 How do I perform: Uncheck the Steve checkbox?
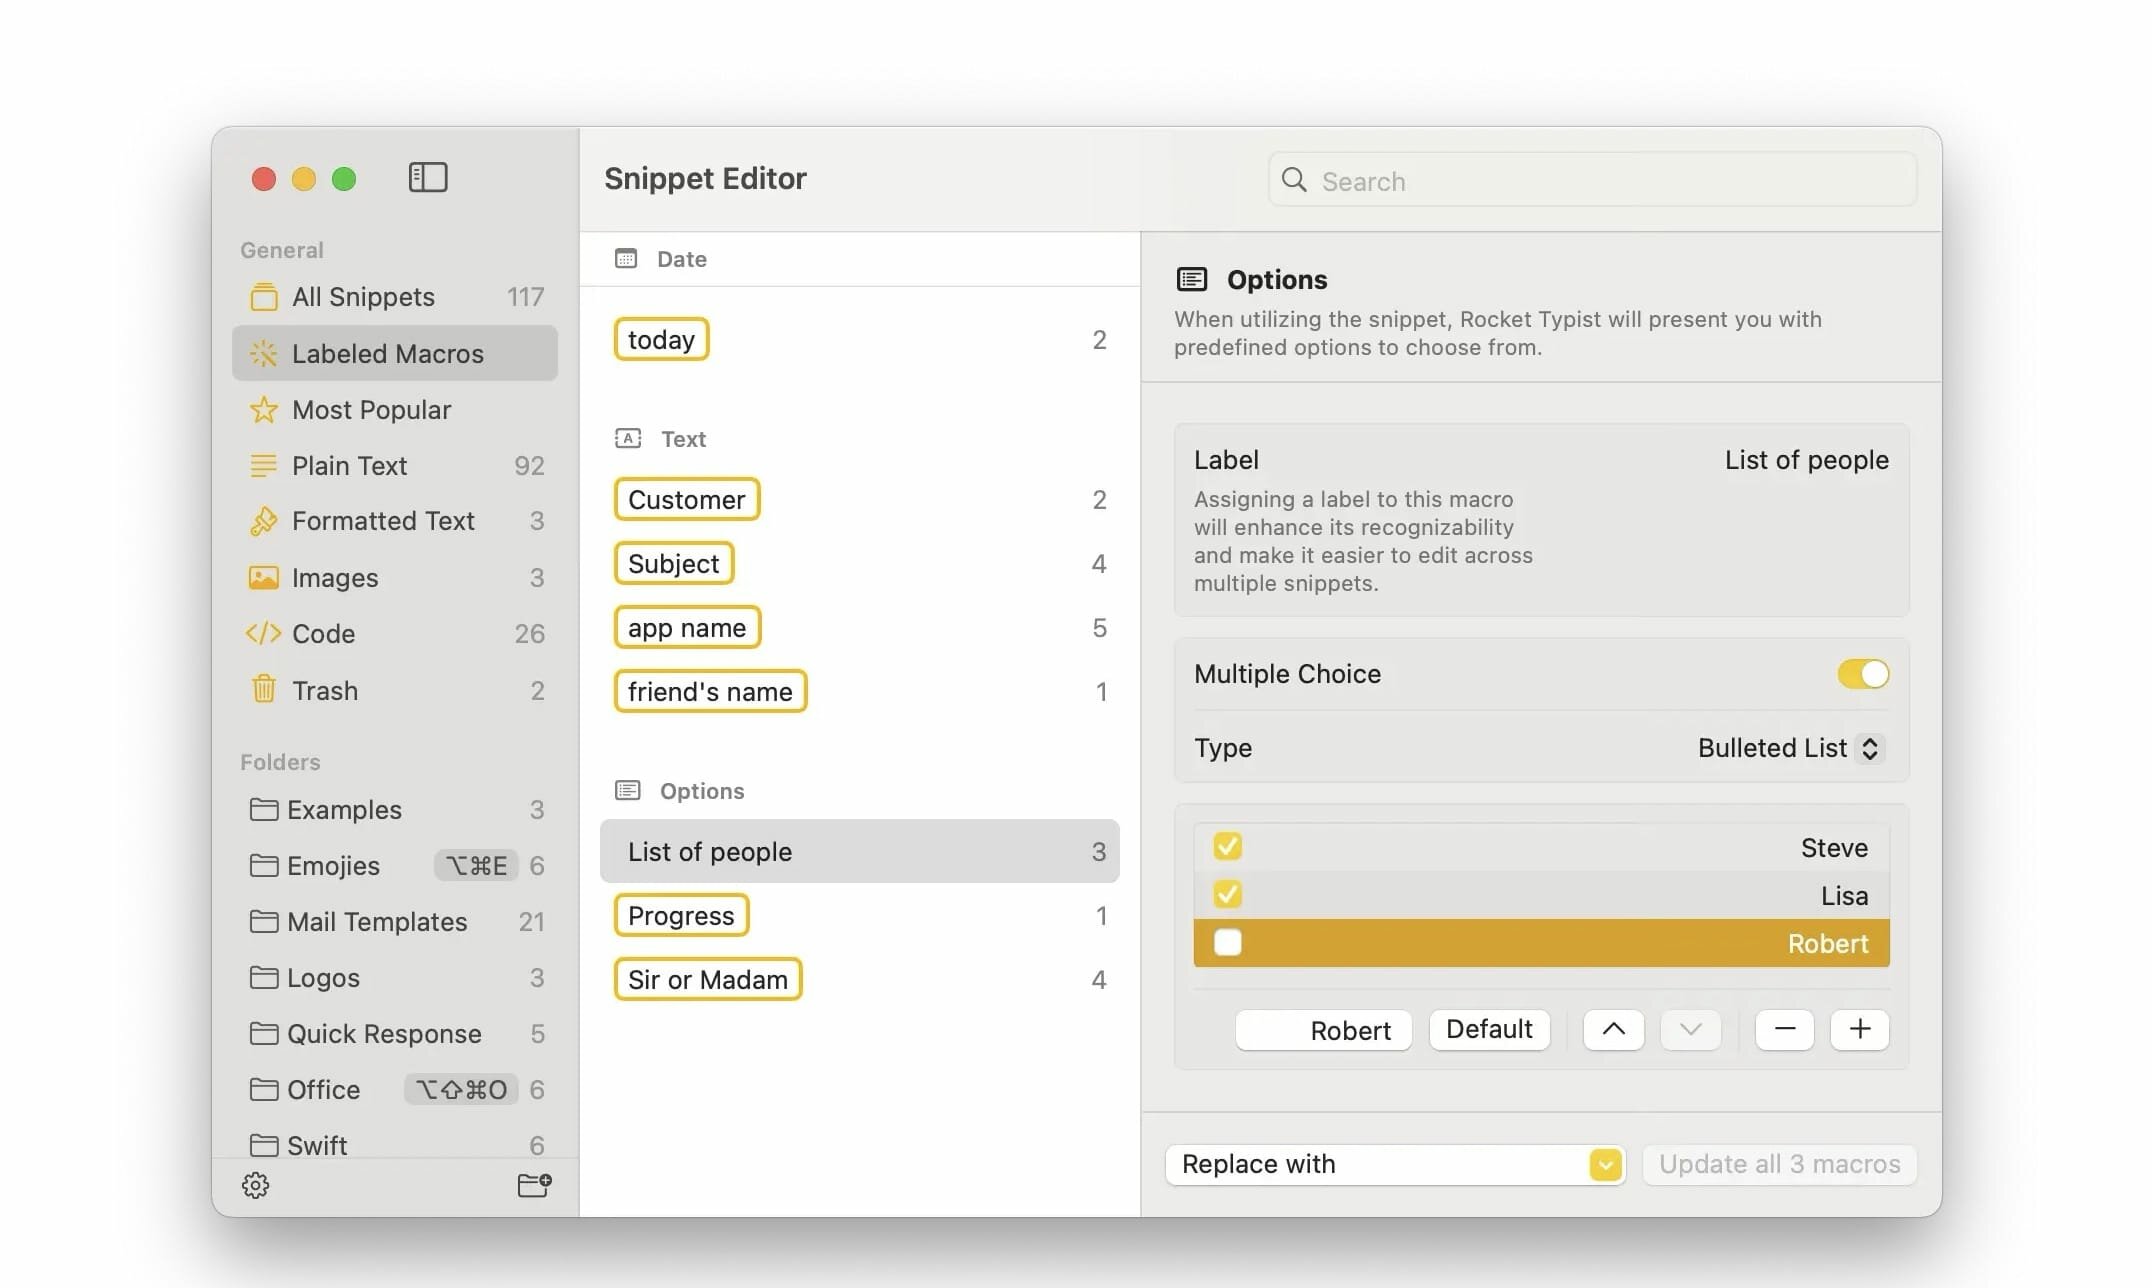click(x=1227, y=847)
